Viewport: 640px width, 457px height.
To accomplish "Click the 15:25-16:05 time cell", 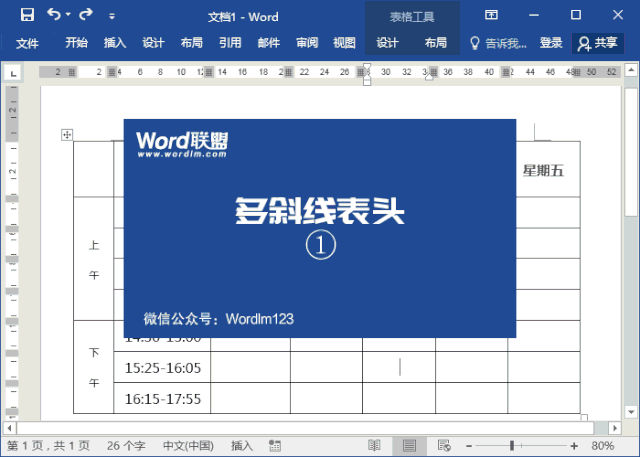I will click(x=162, y=367).
